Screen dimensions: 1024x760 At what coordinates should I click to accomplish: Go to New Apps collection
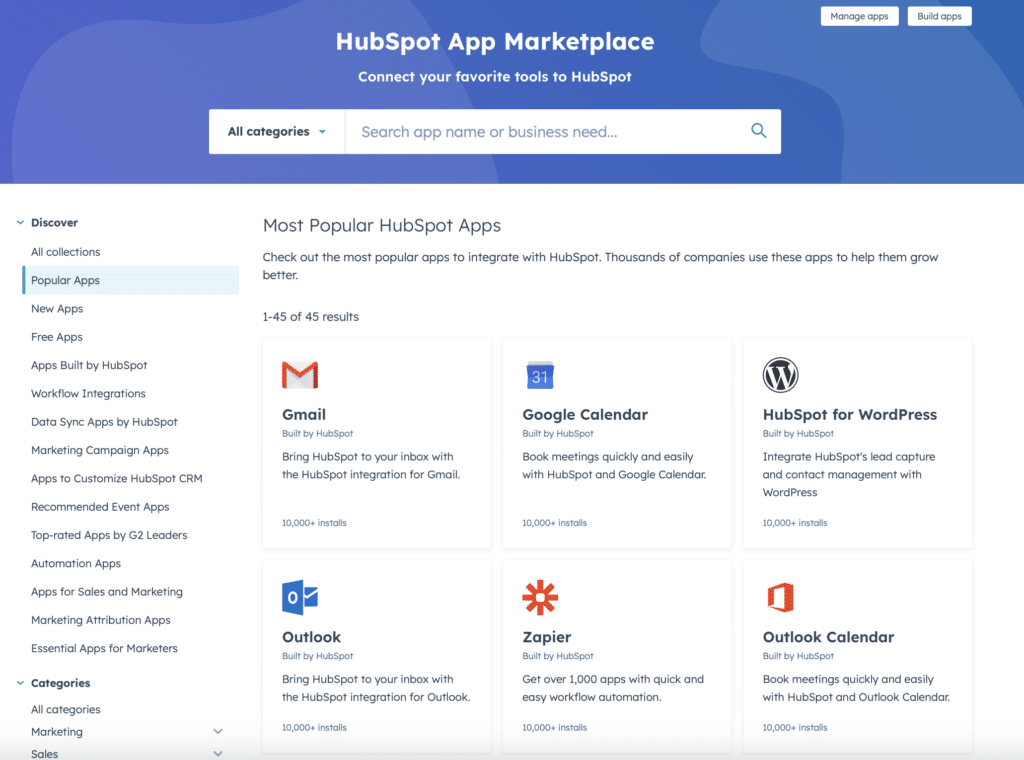57,309
